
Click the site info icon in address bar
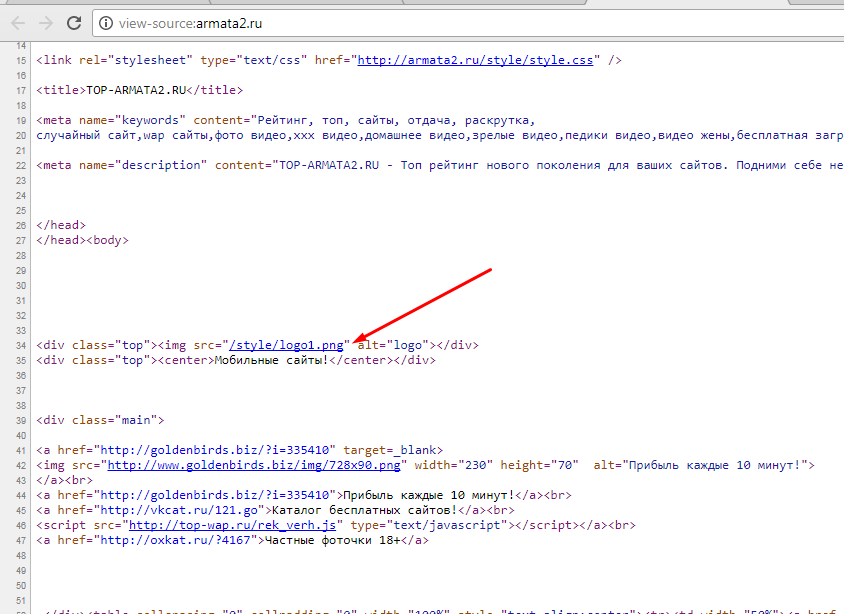point(107,21)
